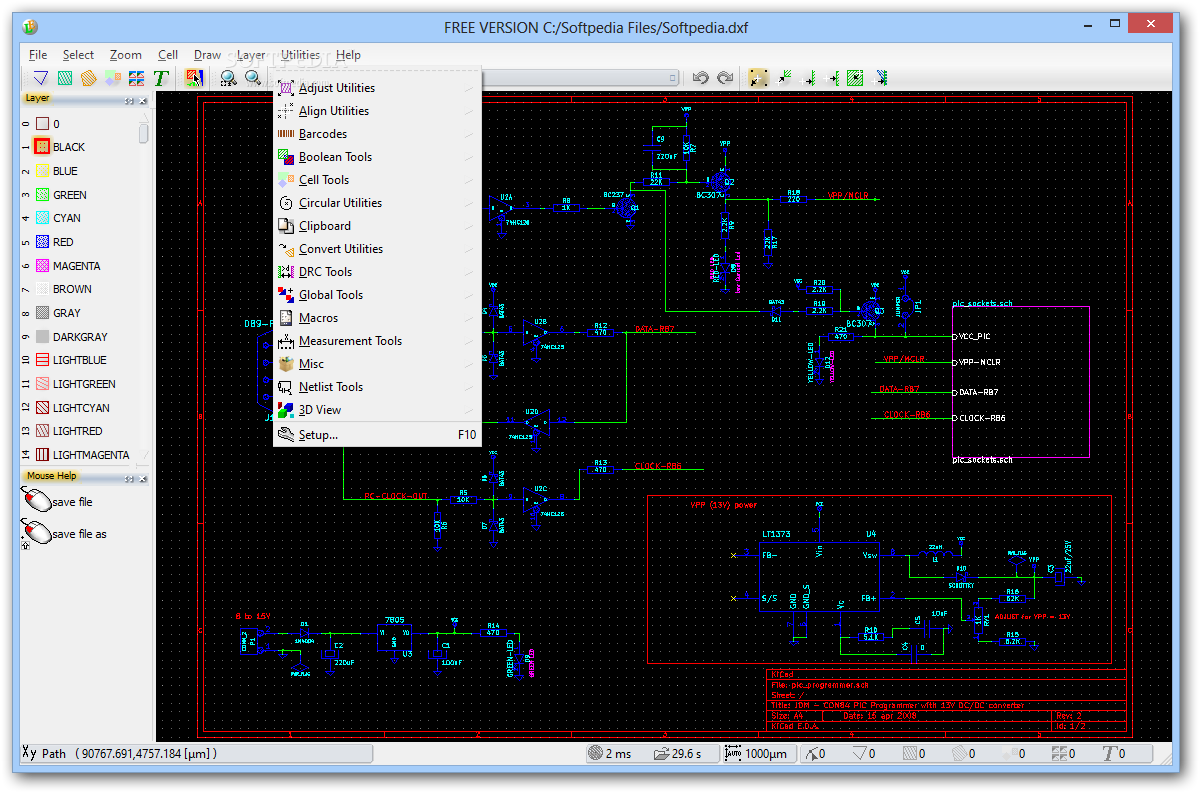Click the Circular Utilities menu icon
Image resolution: width=1200 pixels, height=793 pixels.
pos(285,203)
